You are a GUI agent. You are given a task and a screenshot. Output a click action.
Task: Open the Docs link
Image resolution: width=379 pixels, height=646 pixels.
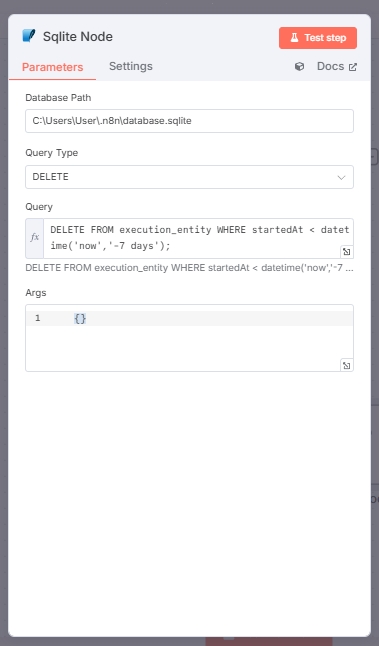(330, 66)
